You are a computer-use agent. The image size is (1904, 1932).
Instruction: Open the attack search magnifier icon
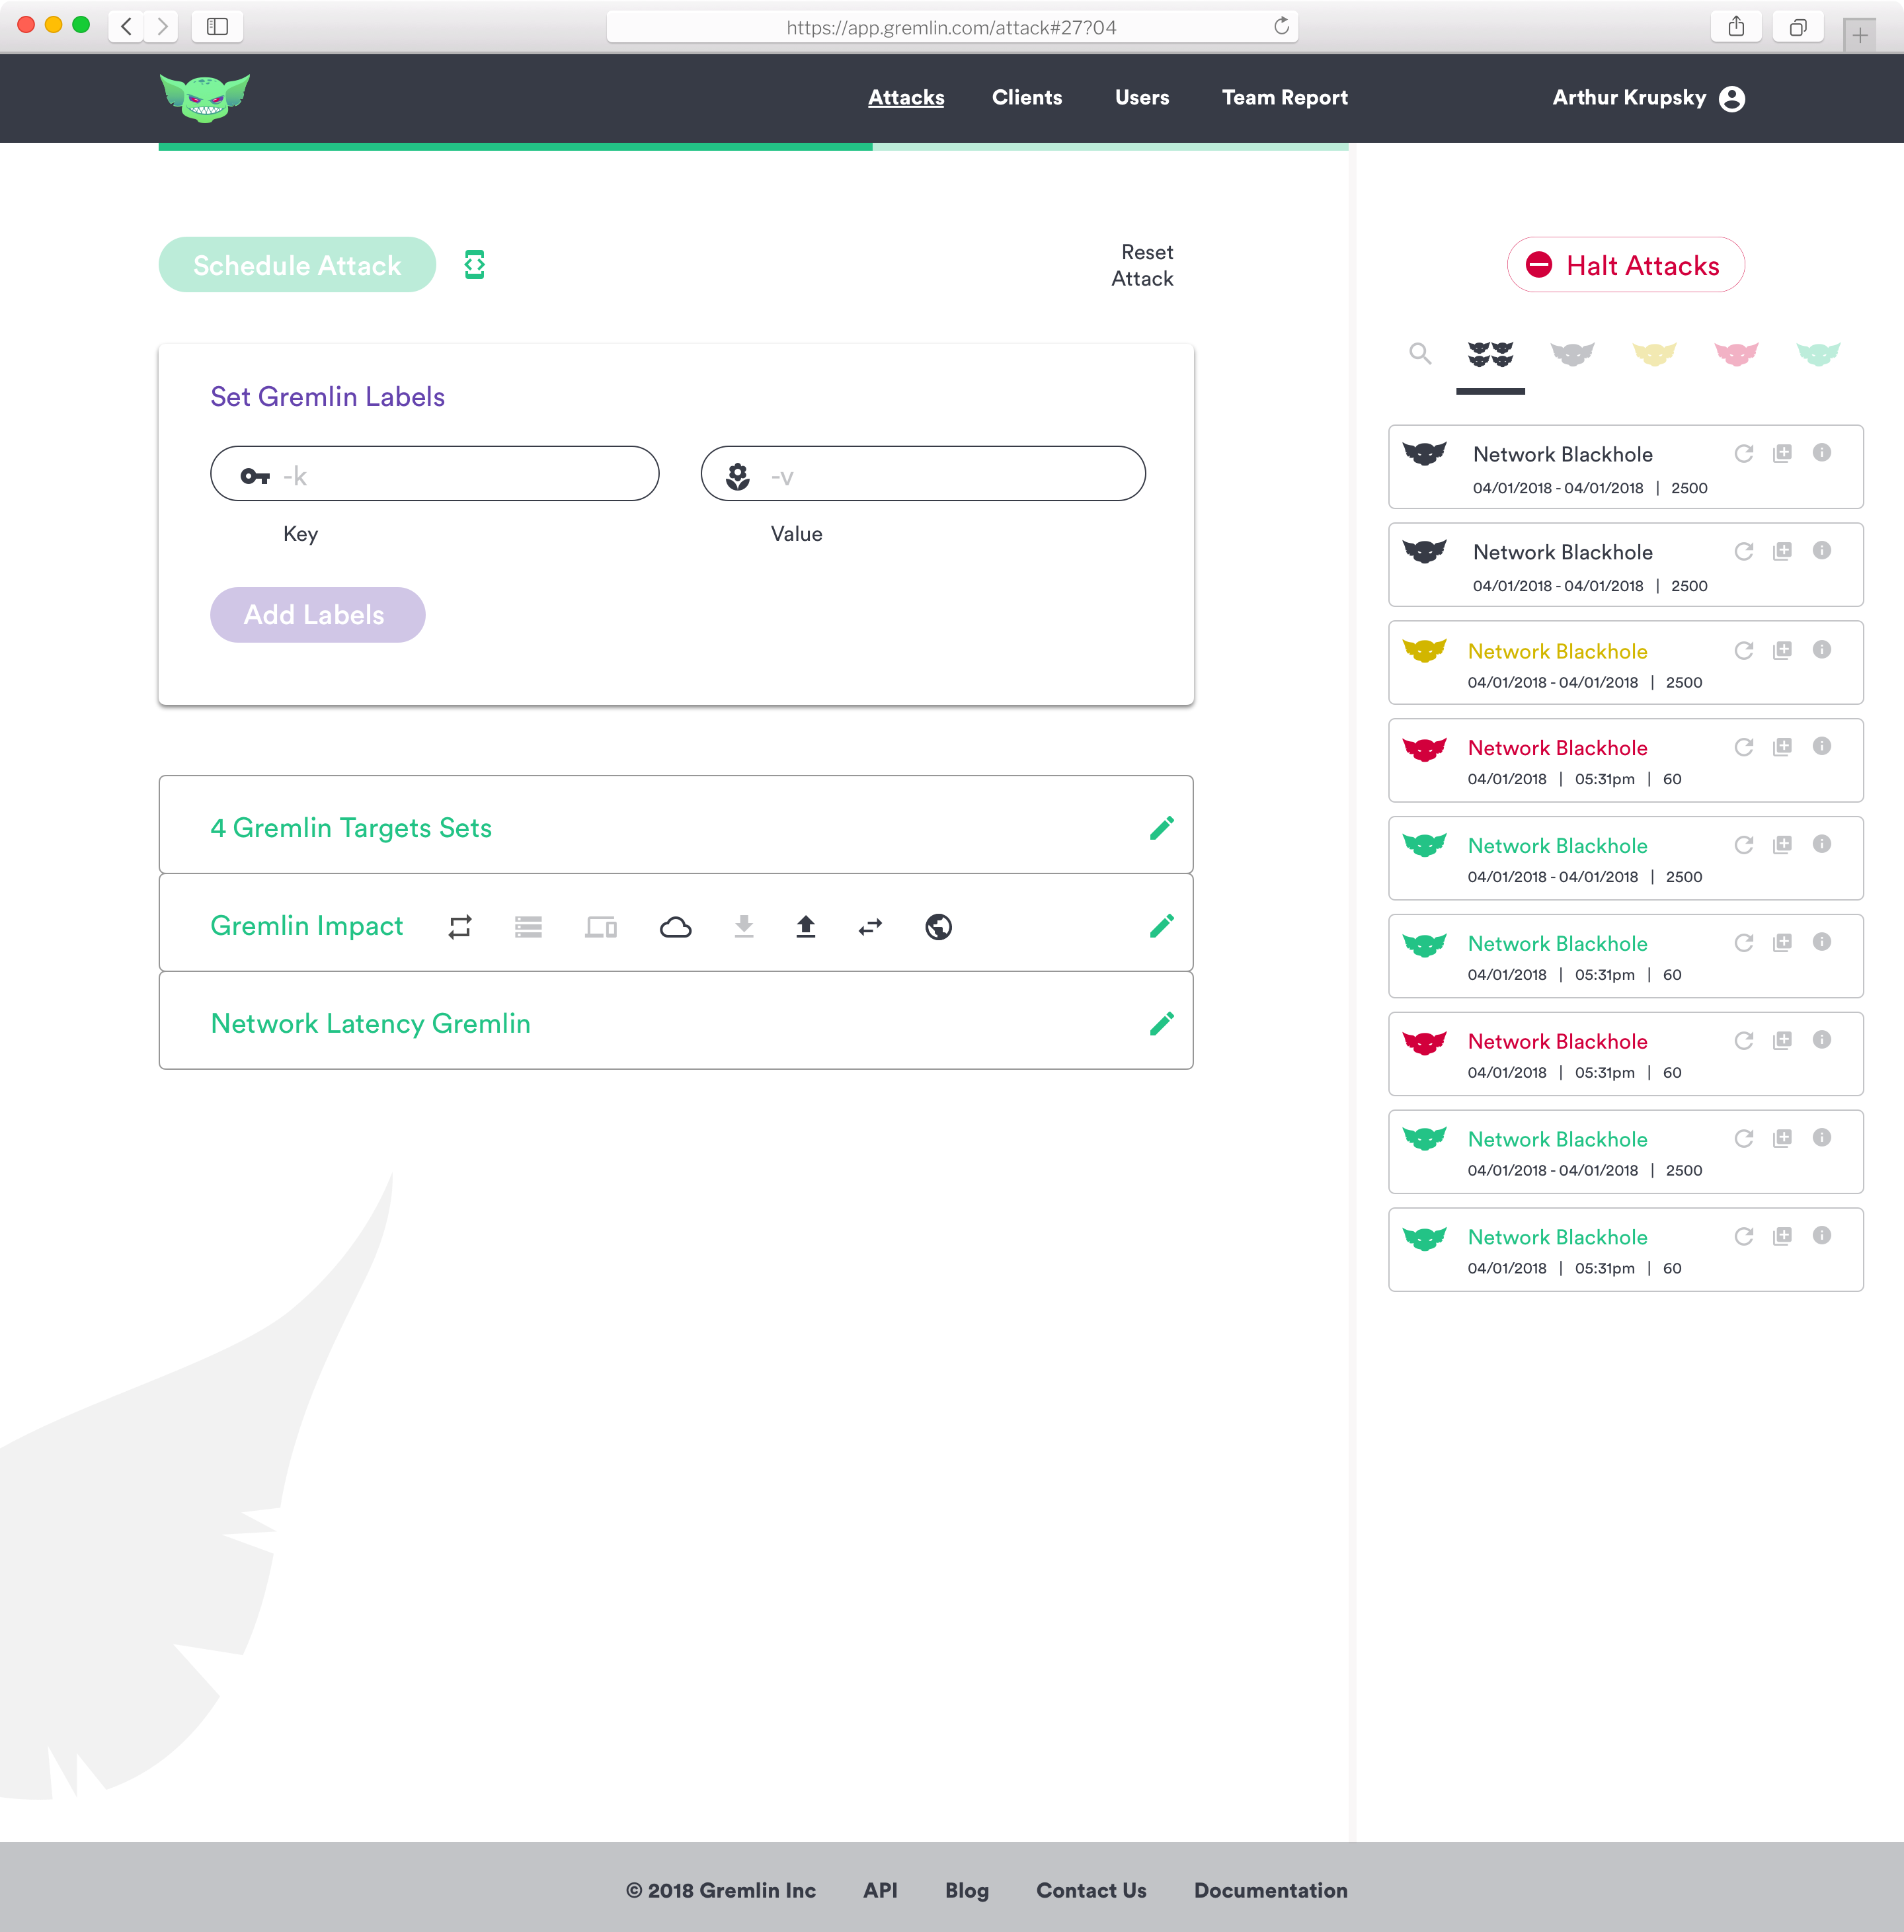[1420, 353]
